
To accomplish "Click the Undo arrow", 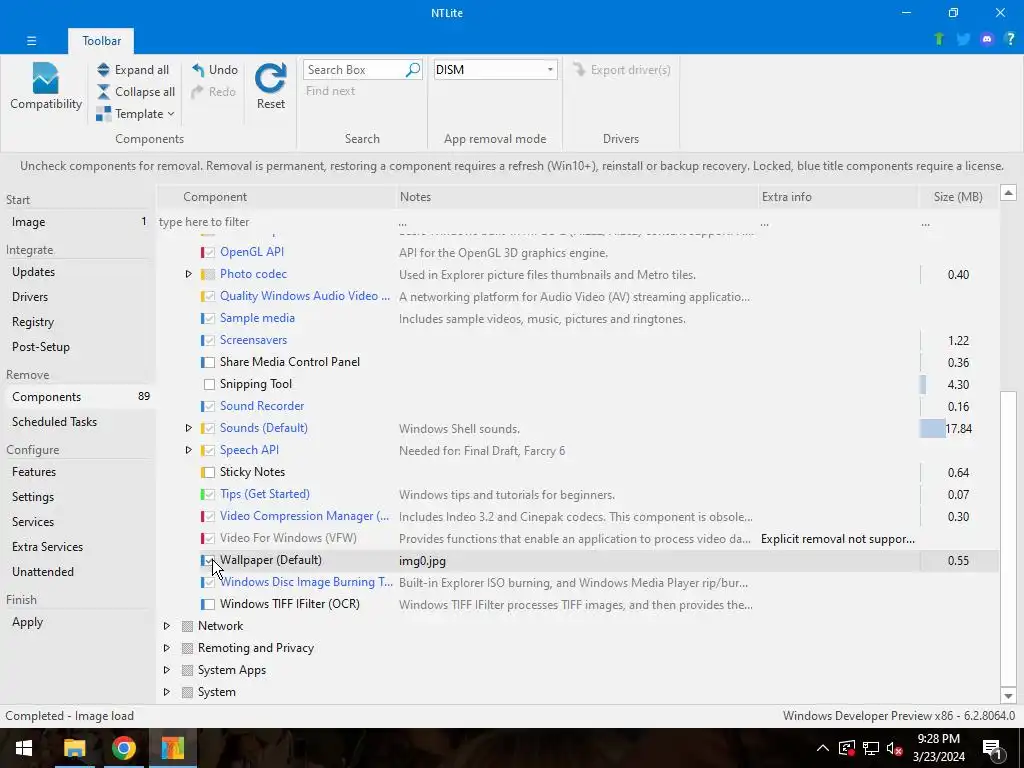I will coord(198,70).
